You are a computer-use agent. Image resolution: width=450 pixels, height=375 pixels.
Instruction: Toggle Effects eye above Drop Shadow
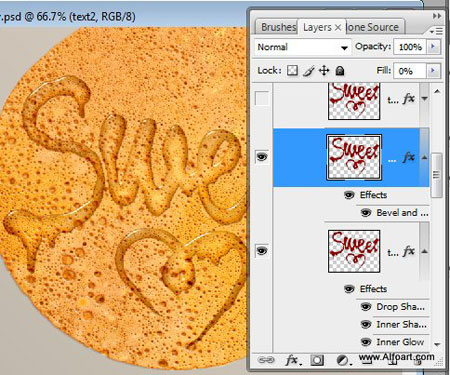pos(349,289)
